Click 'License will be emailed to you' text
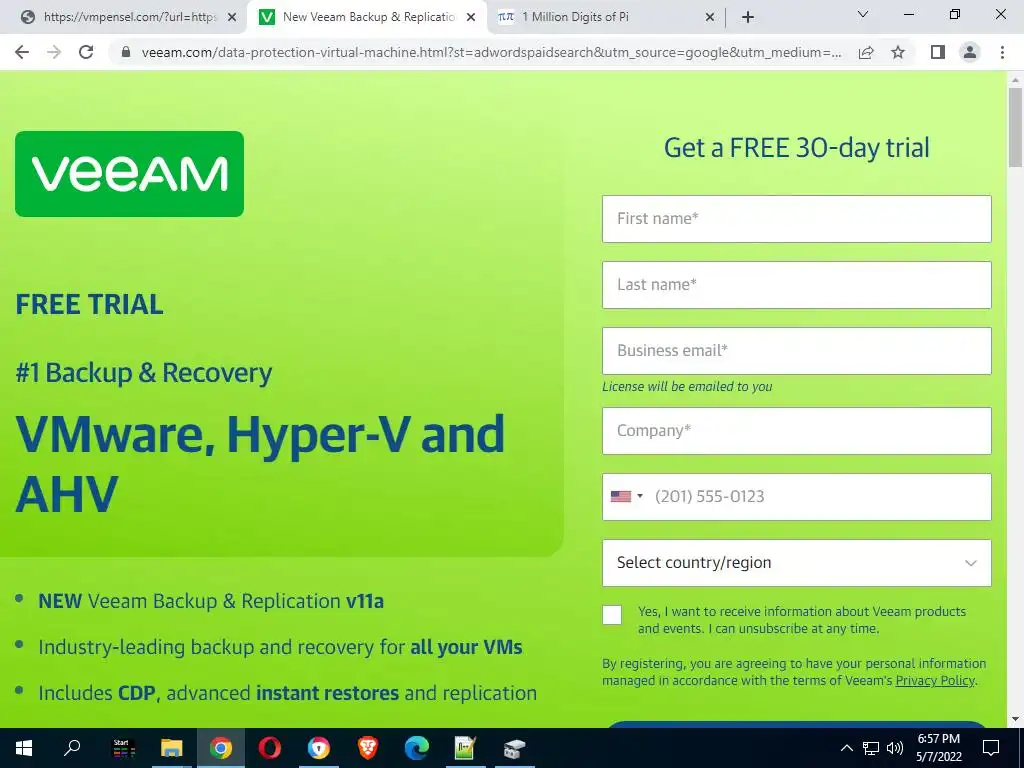This screenshot has width=1024, height=768. click(687, 387)
